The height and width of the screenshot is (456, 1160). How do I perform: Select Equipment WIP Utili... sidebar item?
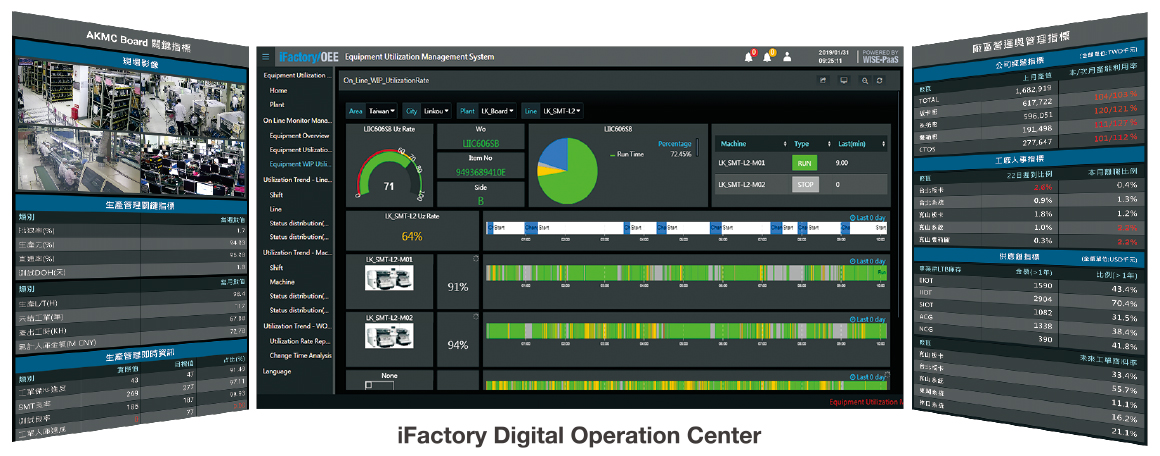point(300,164)
